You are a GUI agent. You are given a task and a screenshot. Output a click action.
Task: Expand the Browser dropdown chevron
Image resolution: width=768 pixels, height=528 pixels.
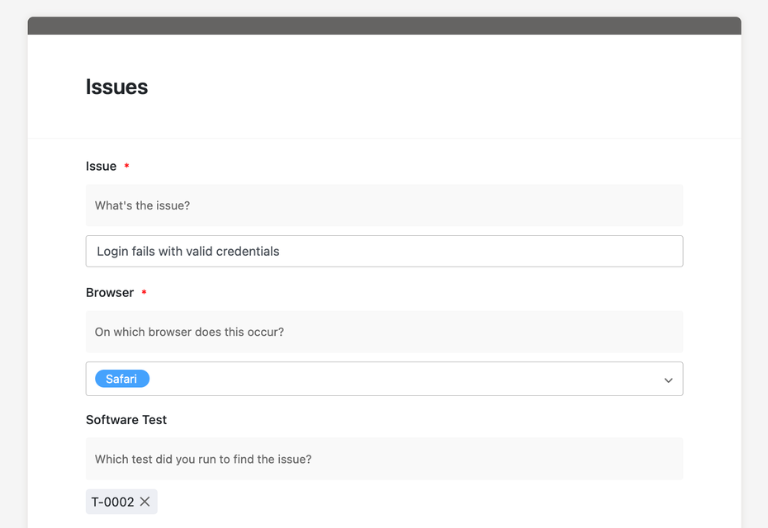tap(668, 380)
